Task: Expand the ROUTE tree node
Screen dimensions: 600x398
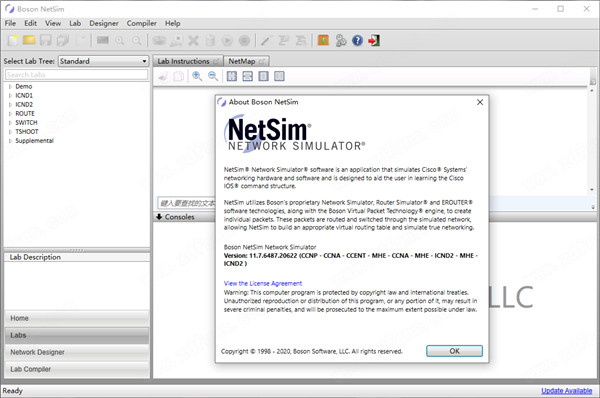Action: click(x=10, y=114)
